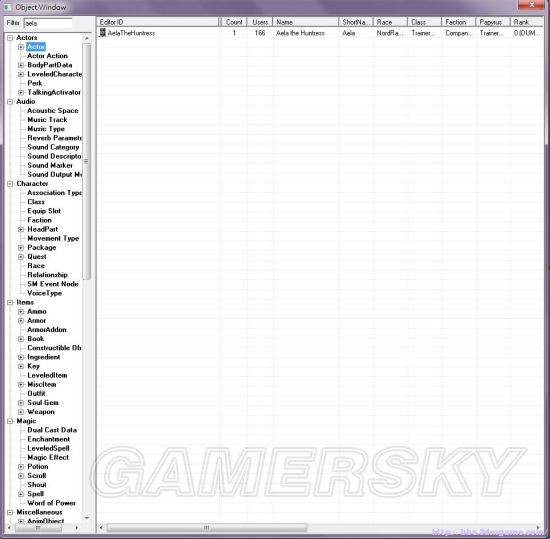Expand the Weapon tree node

coord(21,412)
